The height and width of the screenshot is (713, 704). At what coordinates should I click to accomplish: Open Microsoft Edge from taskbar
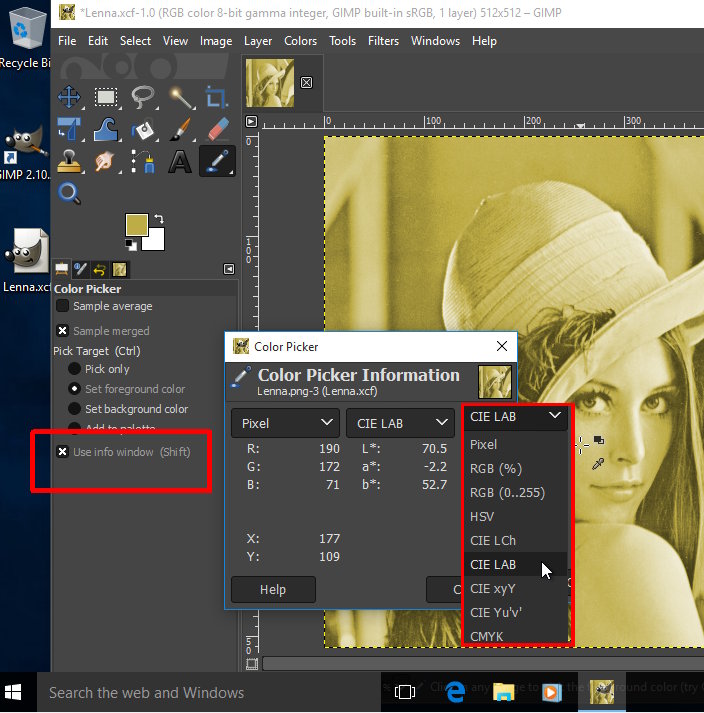[x=455, y=693]
